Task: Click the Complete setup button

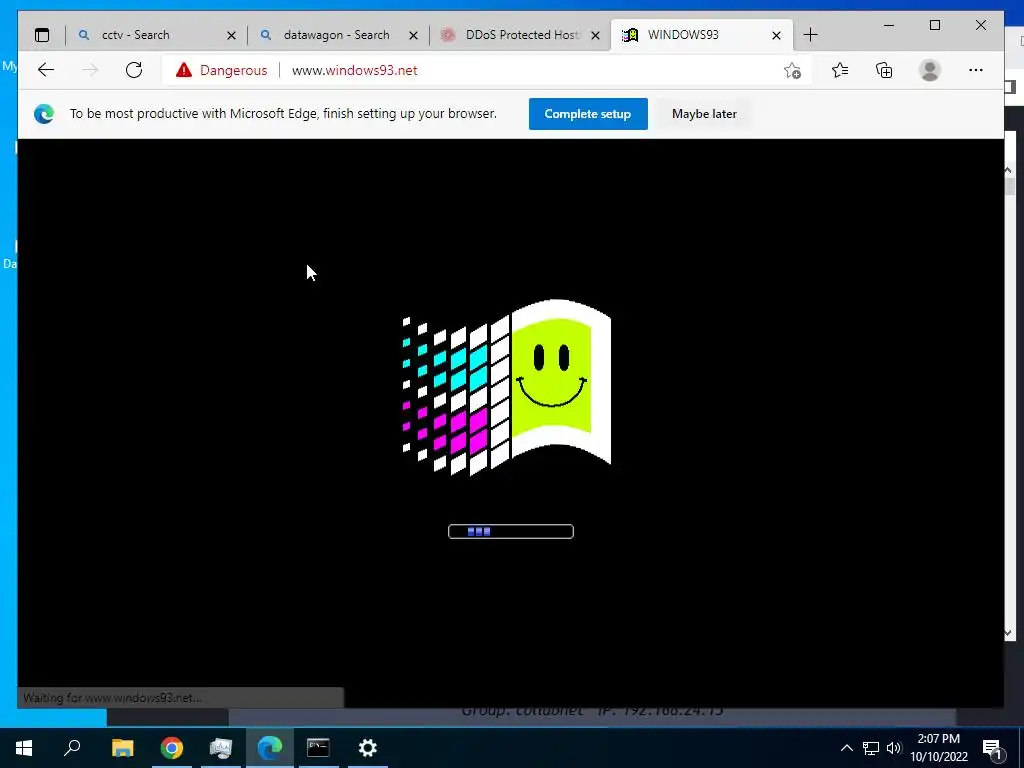Action: pos(588,114)
